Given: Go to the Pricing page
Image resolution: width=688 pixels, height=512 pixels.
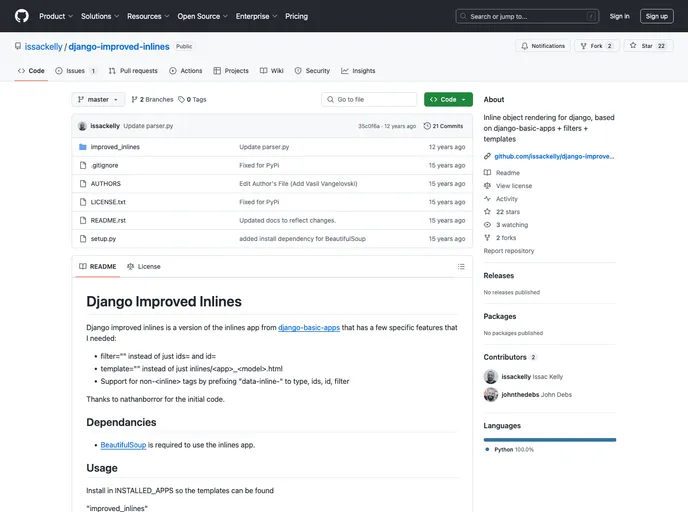Looking at the screenshot, I should 297,16.
